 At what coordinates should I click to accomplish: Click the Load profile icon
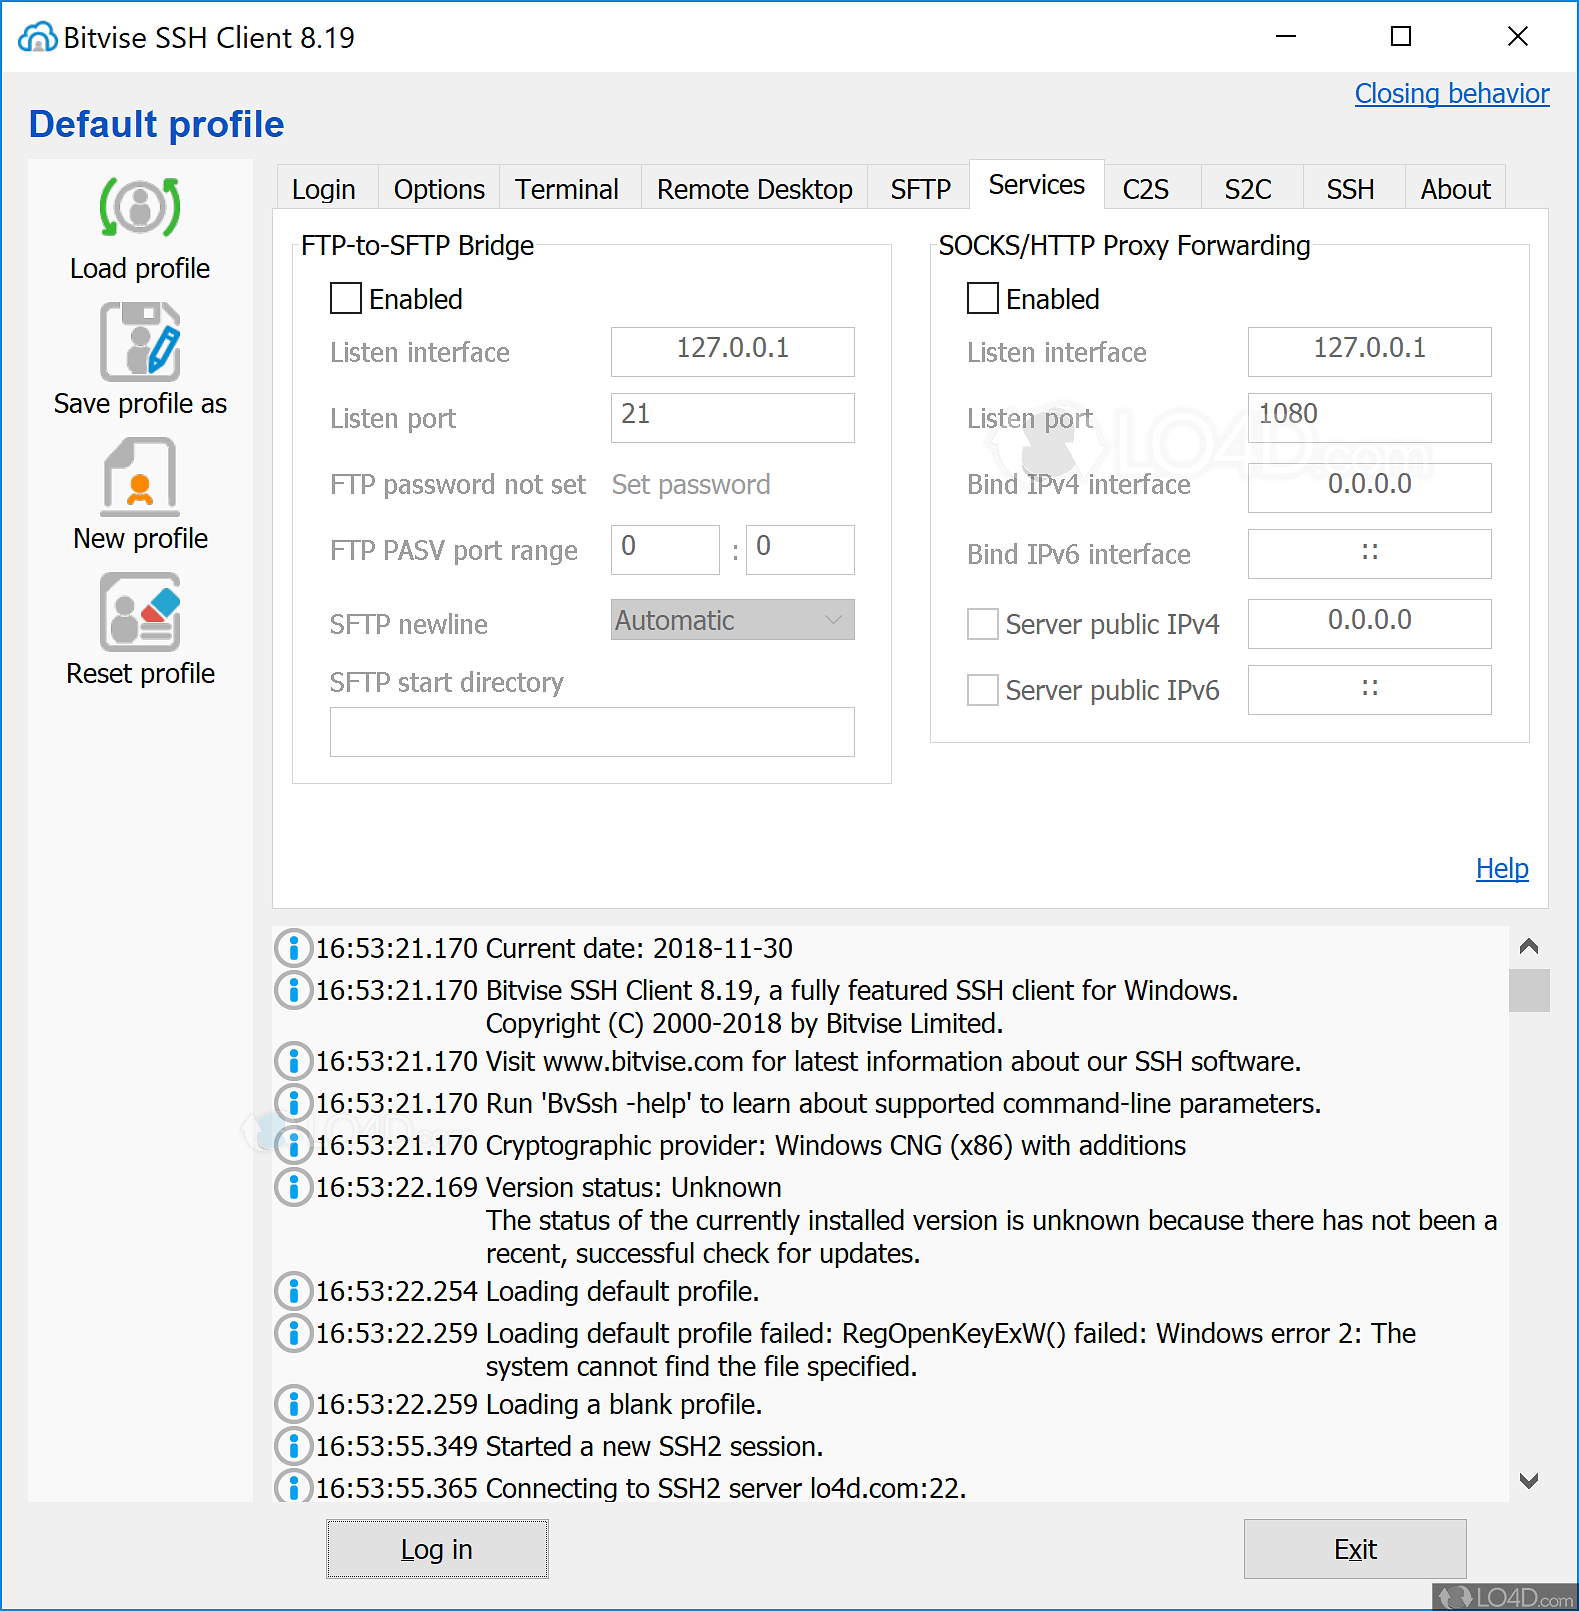140,207
